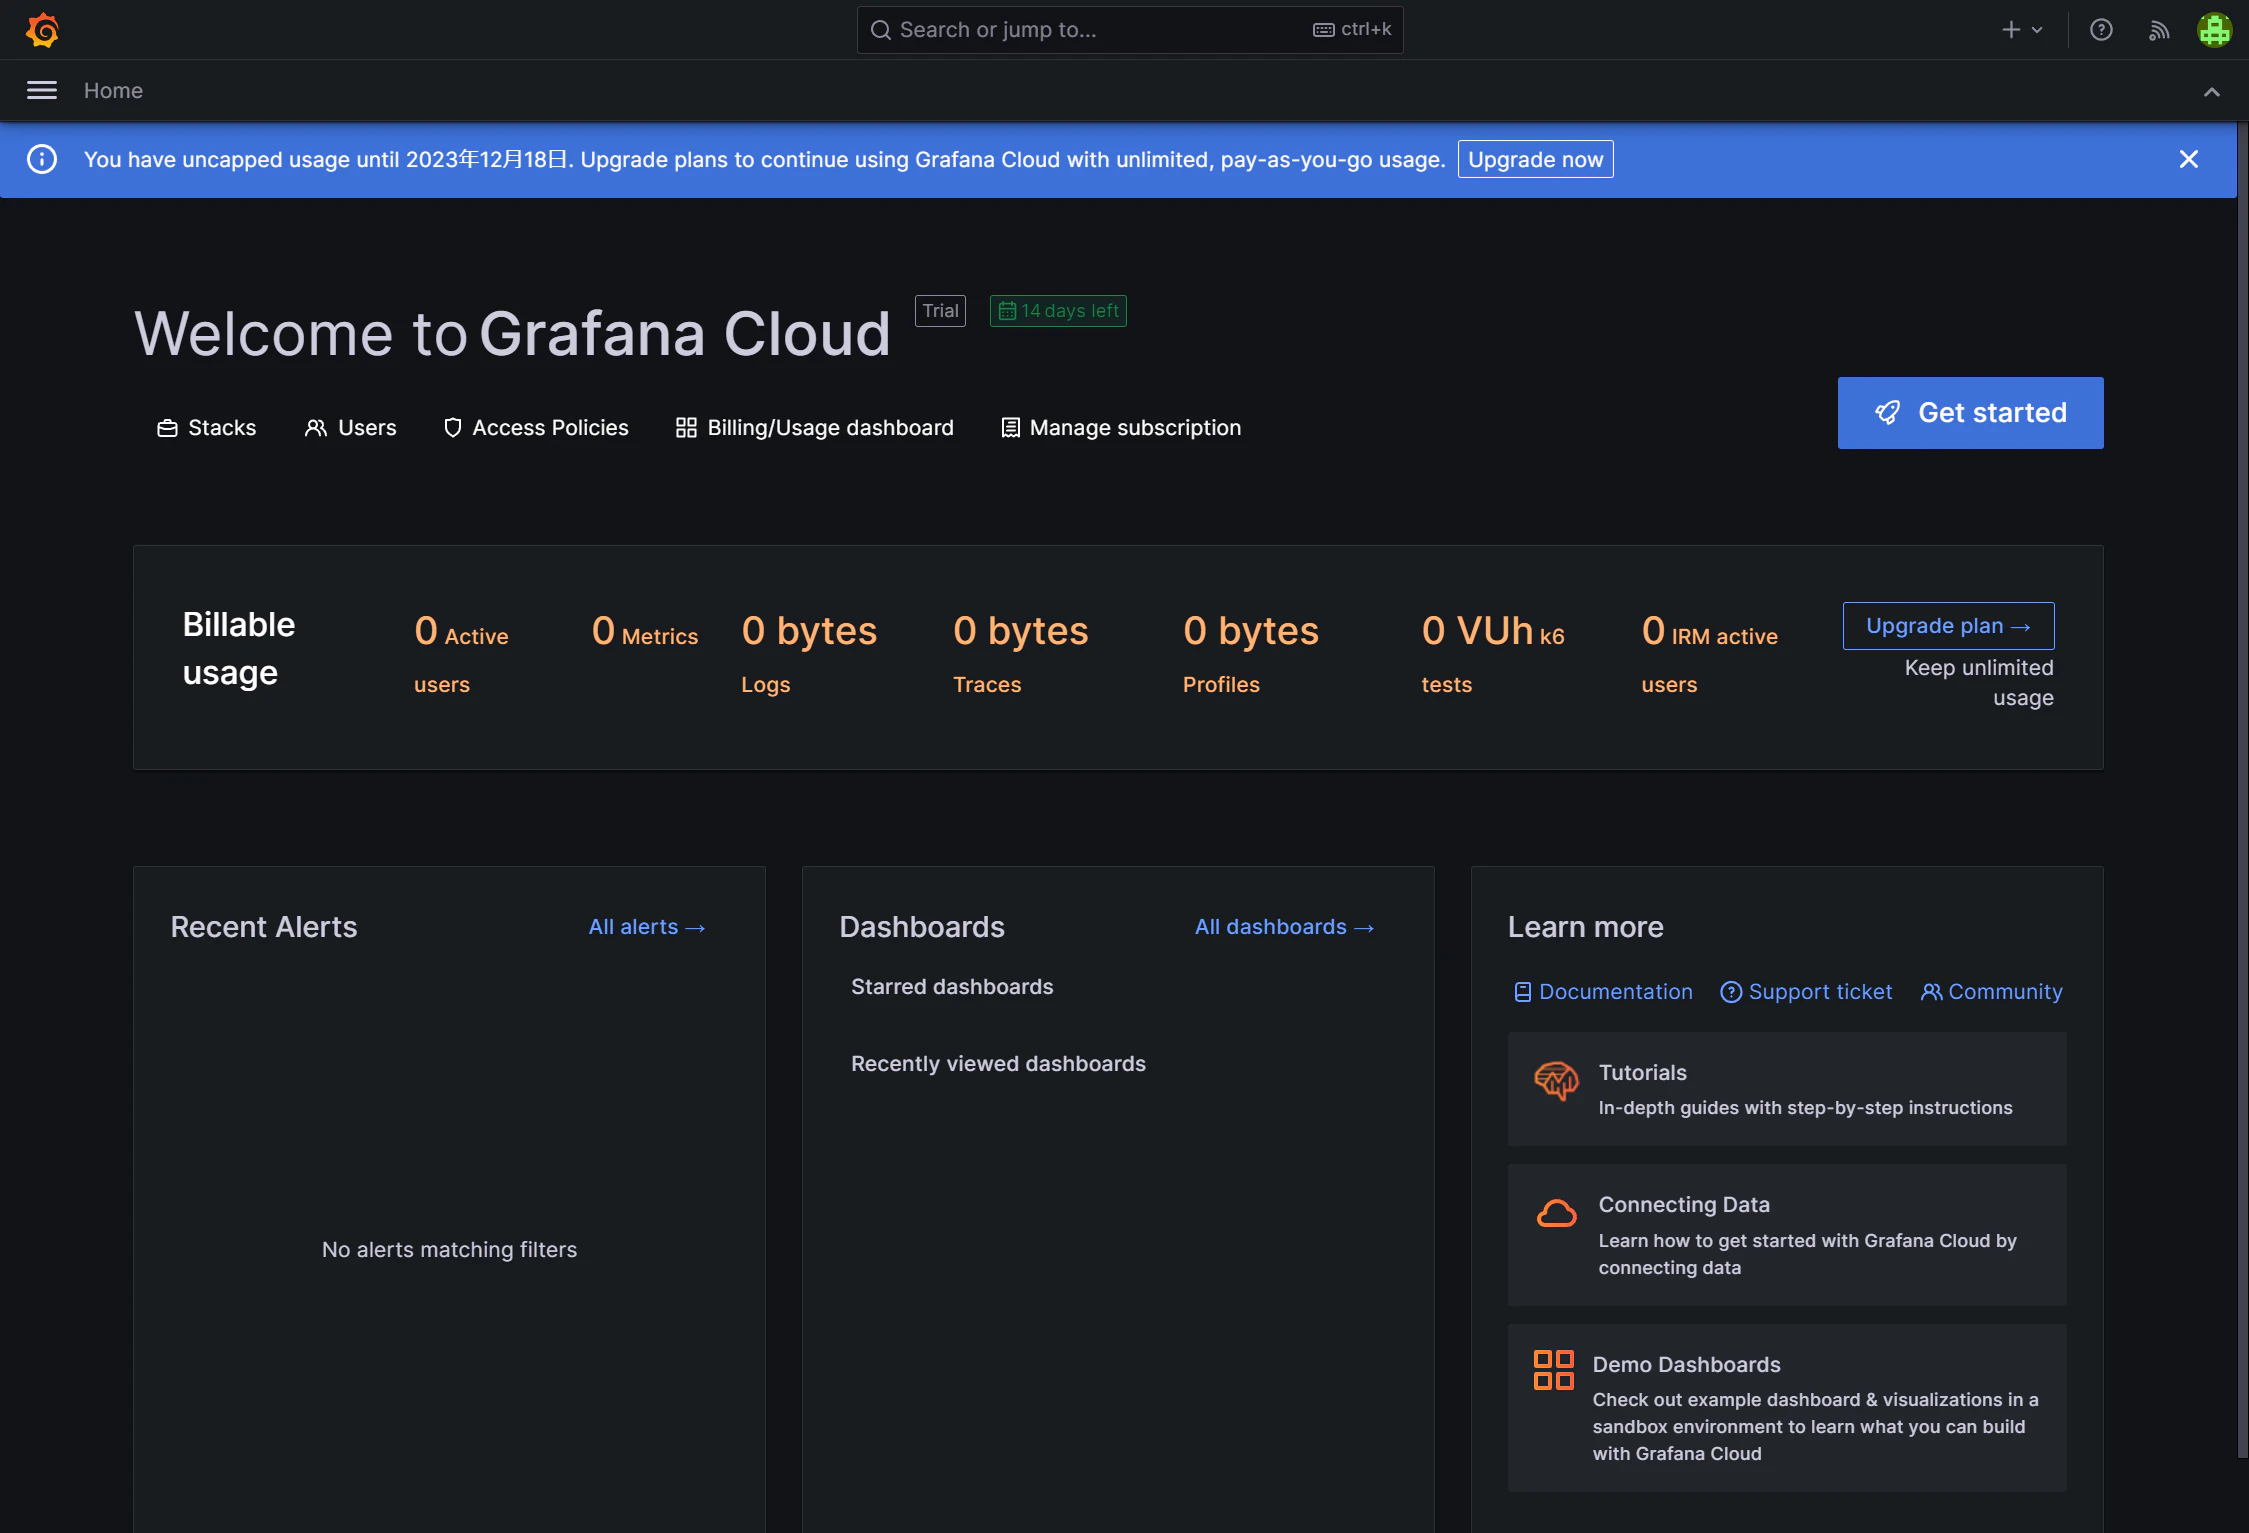
Task: Open the plus add-new dropdown
Action: click(x=2021, y=30)
